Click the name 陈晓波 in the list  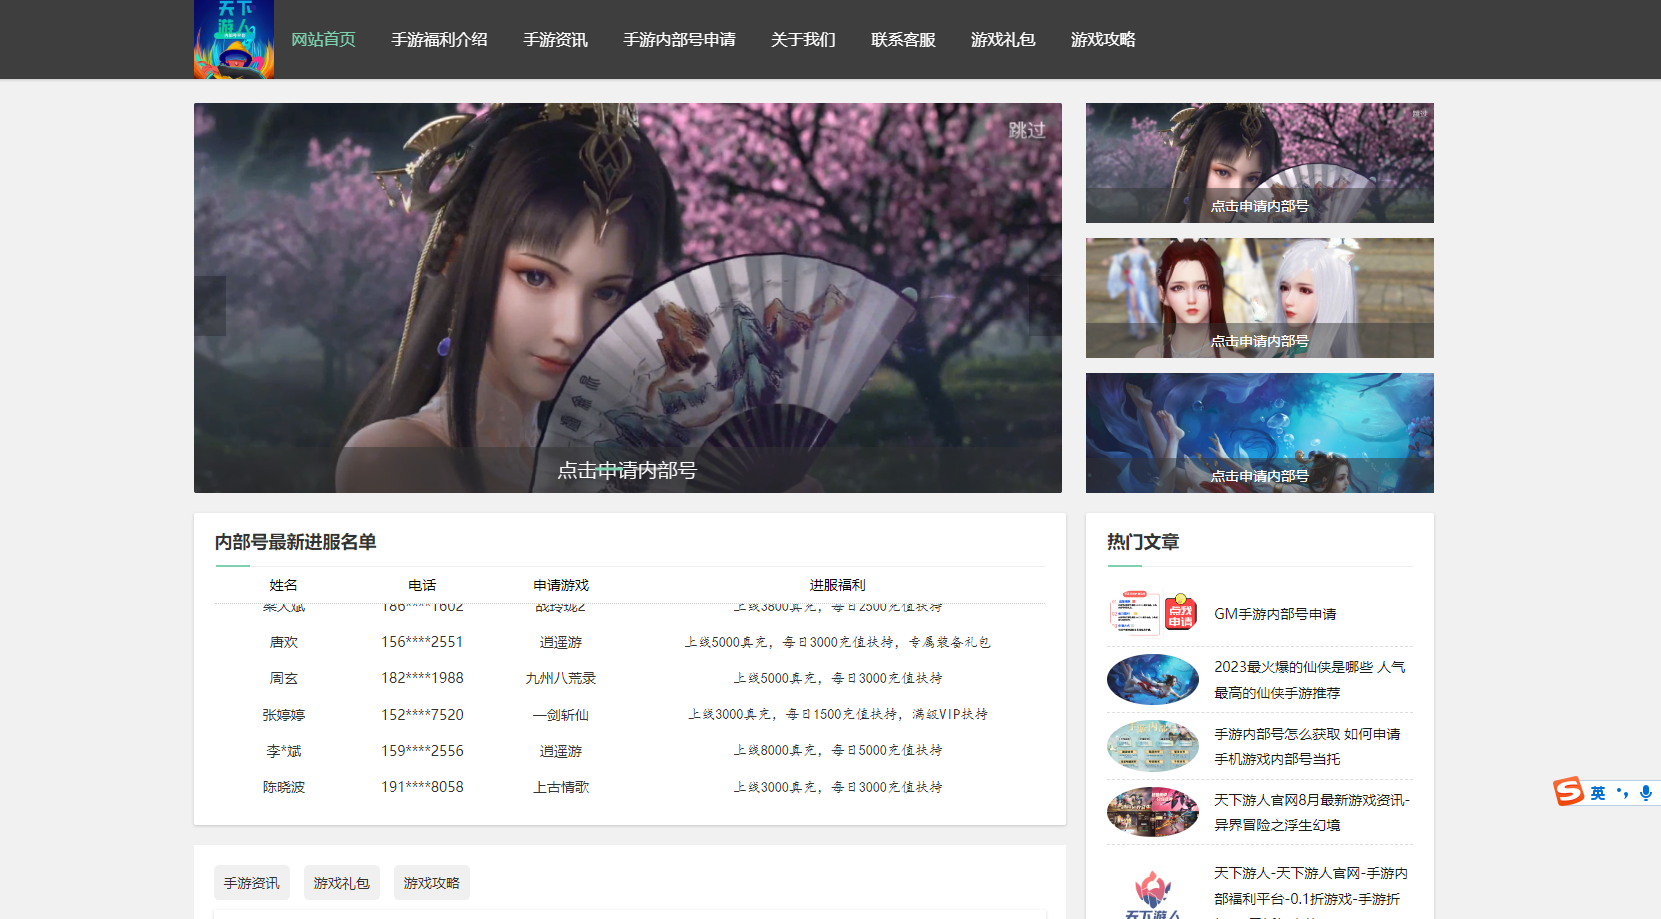click(284, 787)
